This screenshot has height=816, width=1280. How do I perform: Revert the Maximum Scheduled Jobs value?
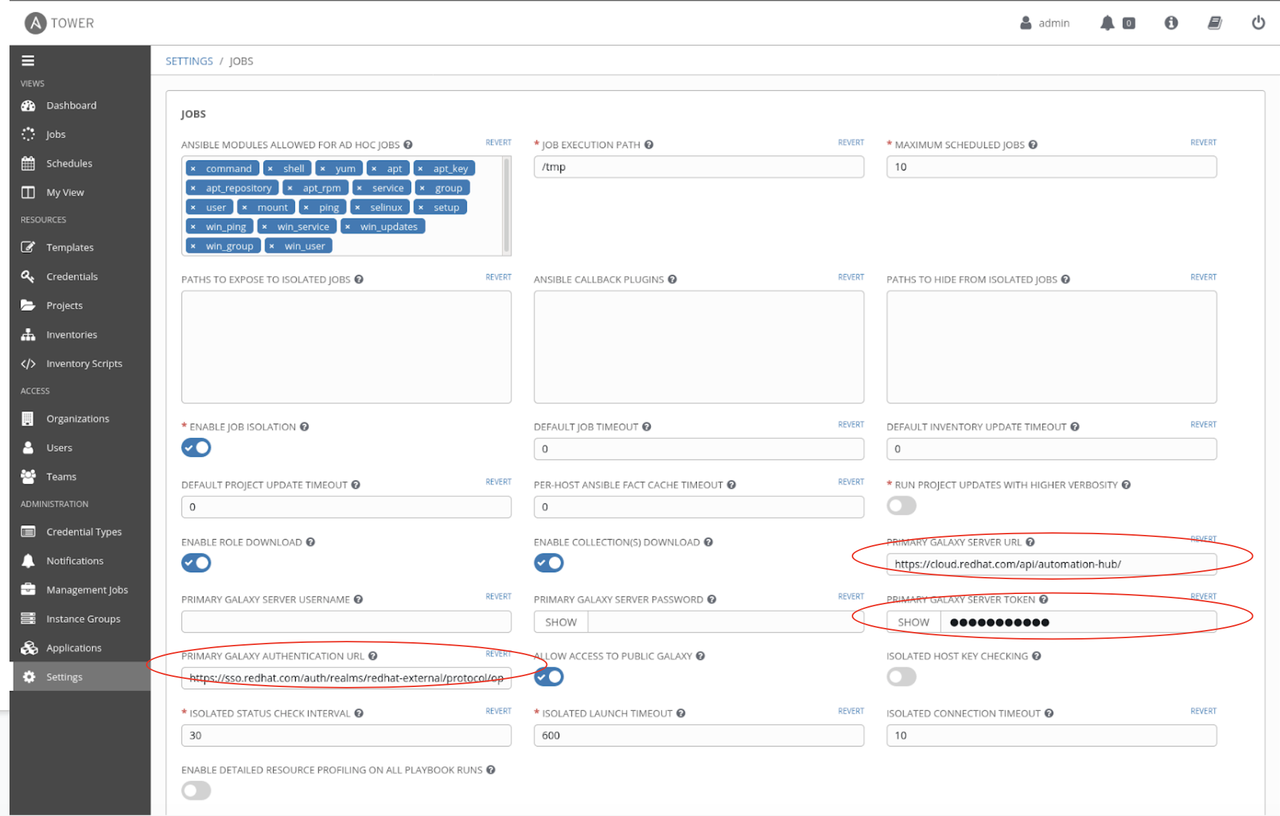point(1203,143)
